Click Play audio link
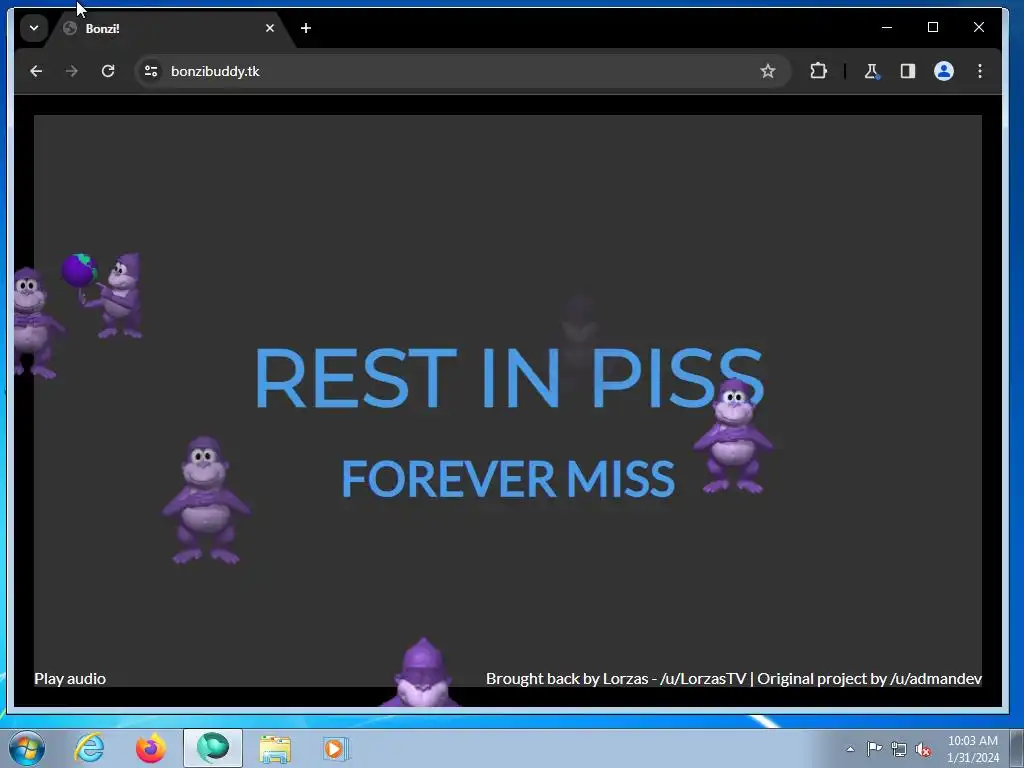Image resolution: width=1024 pixels, height=768 pixels. (x=70, y=679)
